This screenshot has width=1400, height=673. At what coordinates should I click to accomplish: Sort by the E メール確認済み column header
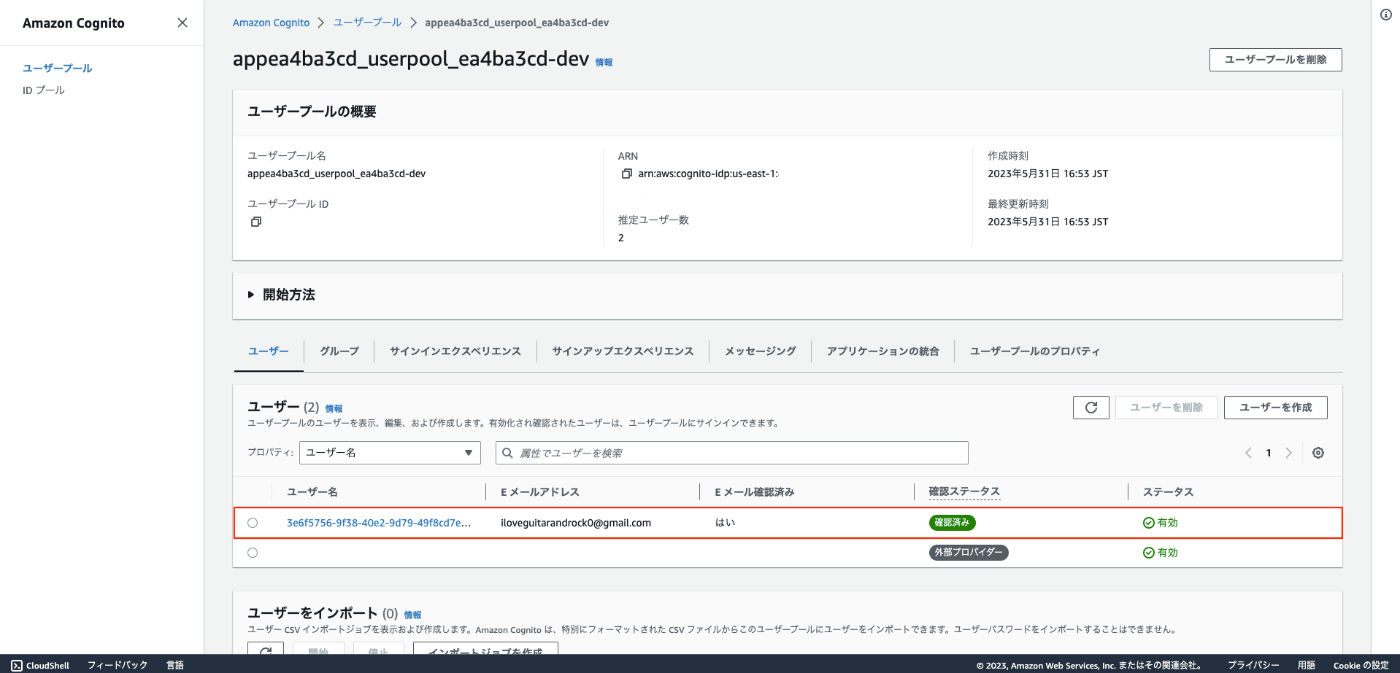click(x=754, y=492)
